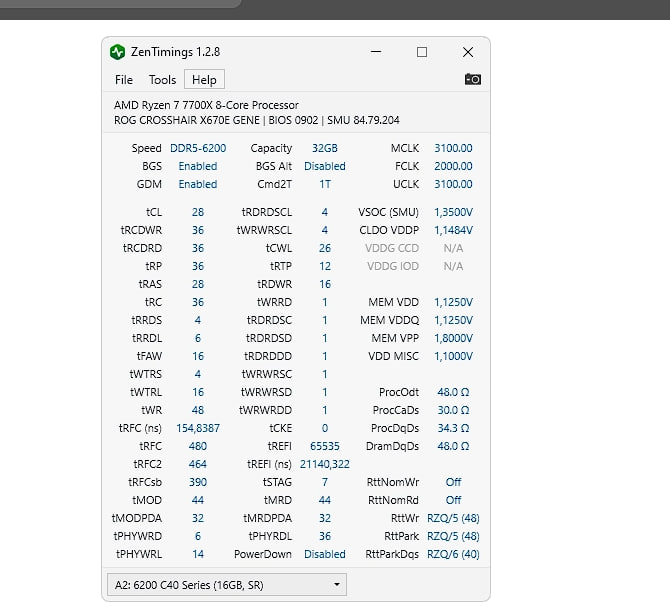Viewport: 670px width, 610px height.
Task: Click the ProcCaDs 30.0 Ω value
Action: coord(453,410)
